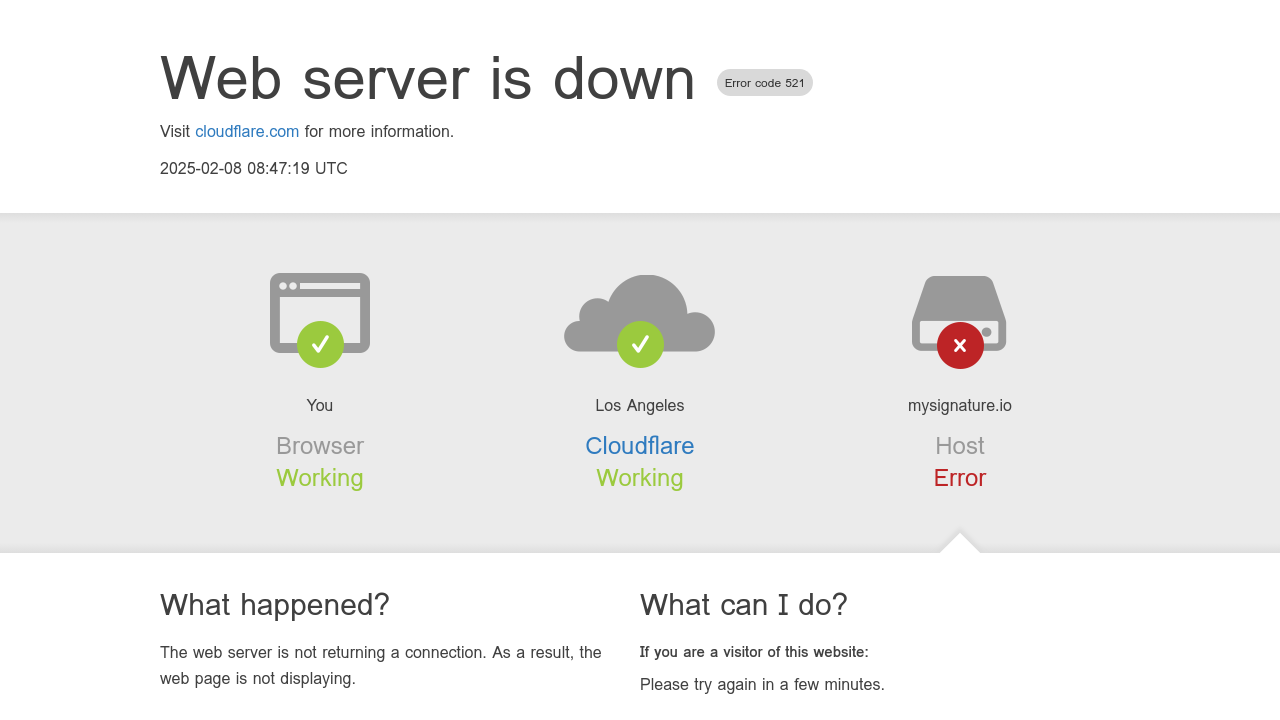
Task: Click the cloudflare.com link in the header
Action: click(247, 132)
